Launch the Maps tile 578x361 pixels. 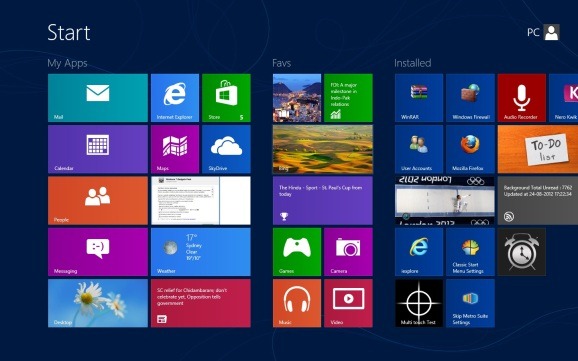click(x=175, y=149)
